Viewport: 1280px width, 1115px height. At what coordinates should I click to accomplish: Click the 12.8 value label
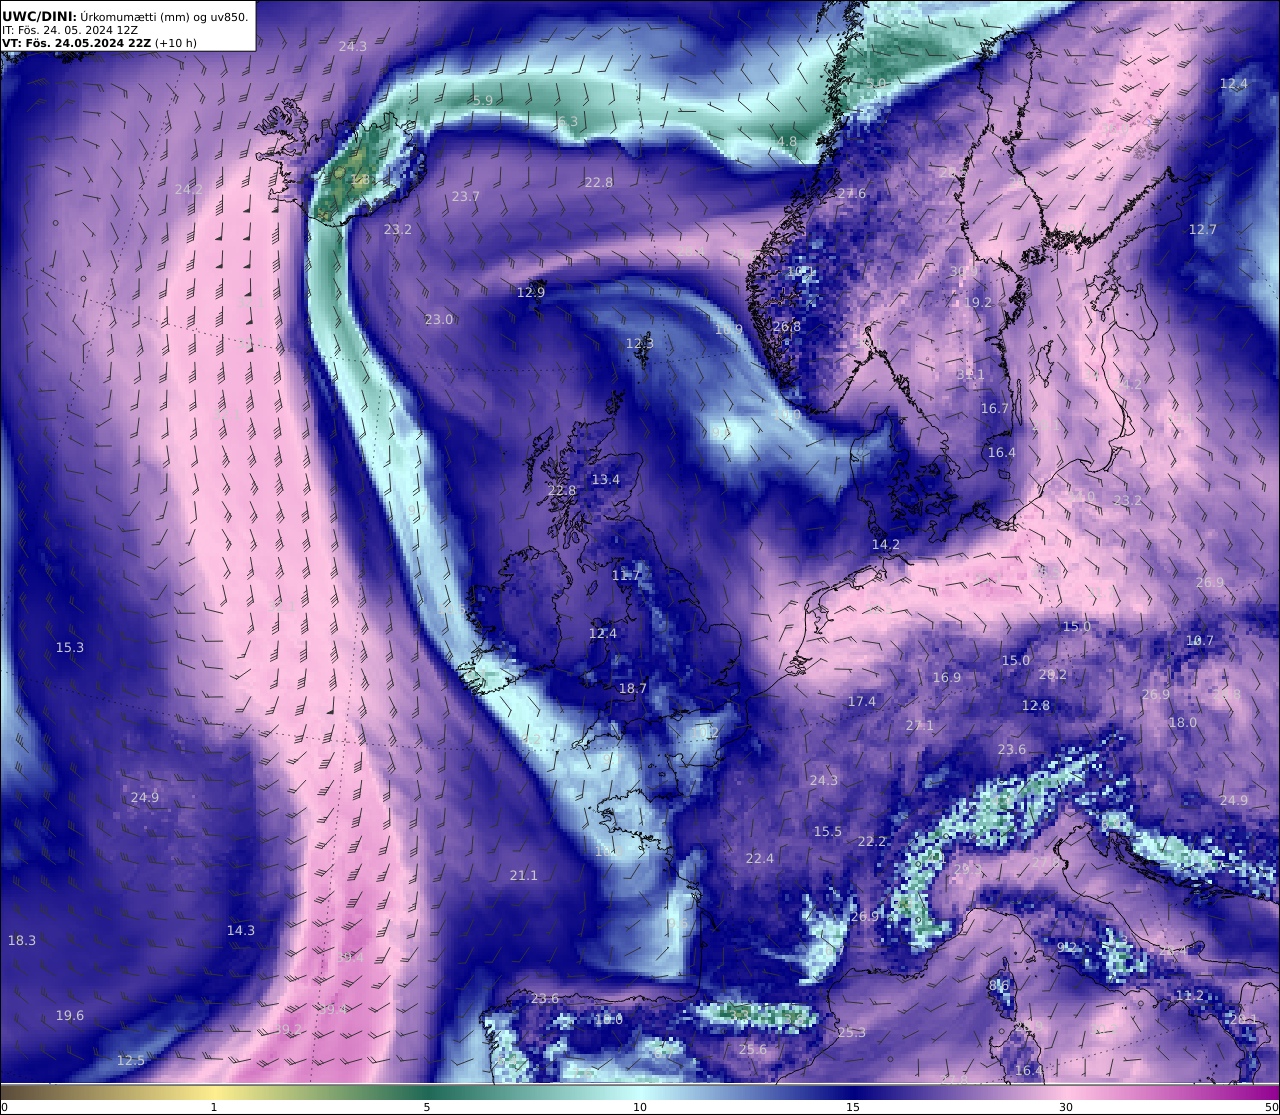[1036, 706]
